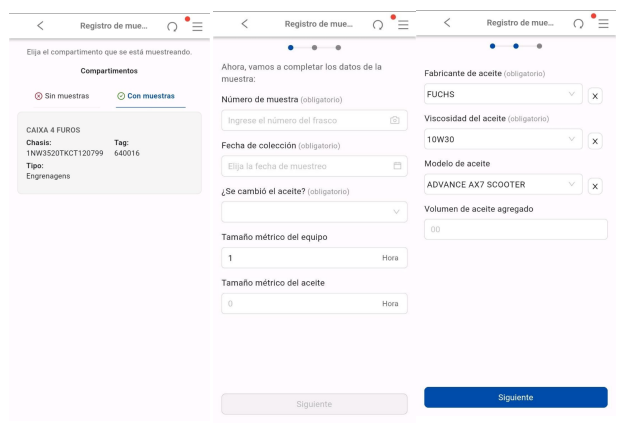Select the CAIXA 4 FUROS compartment card
This screenshot has width=634, height=424.
[109, 153]
